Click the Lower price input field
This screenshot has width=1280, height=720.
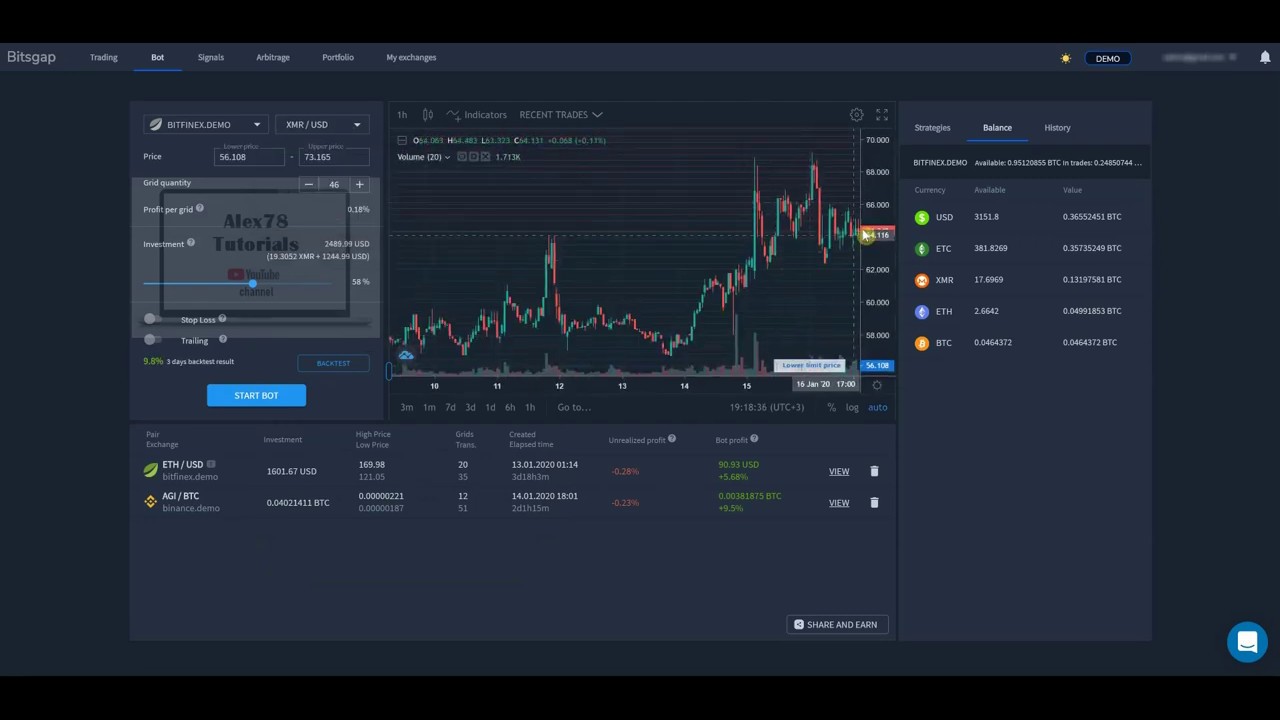(250, 157)
